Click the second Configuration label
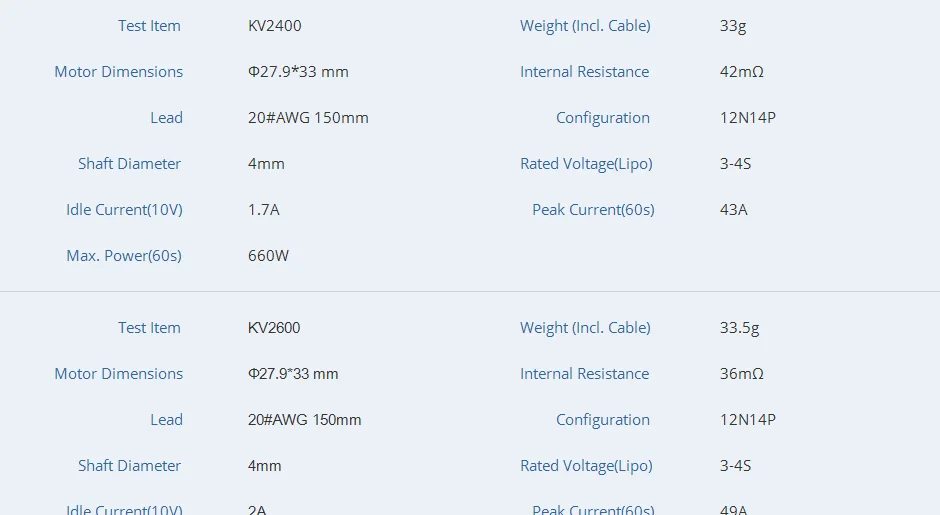 point(603,420)
